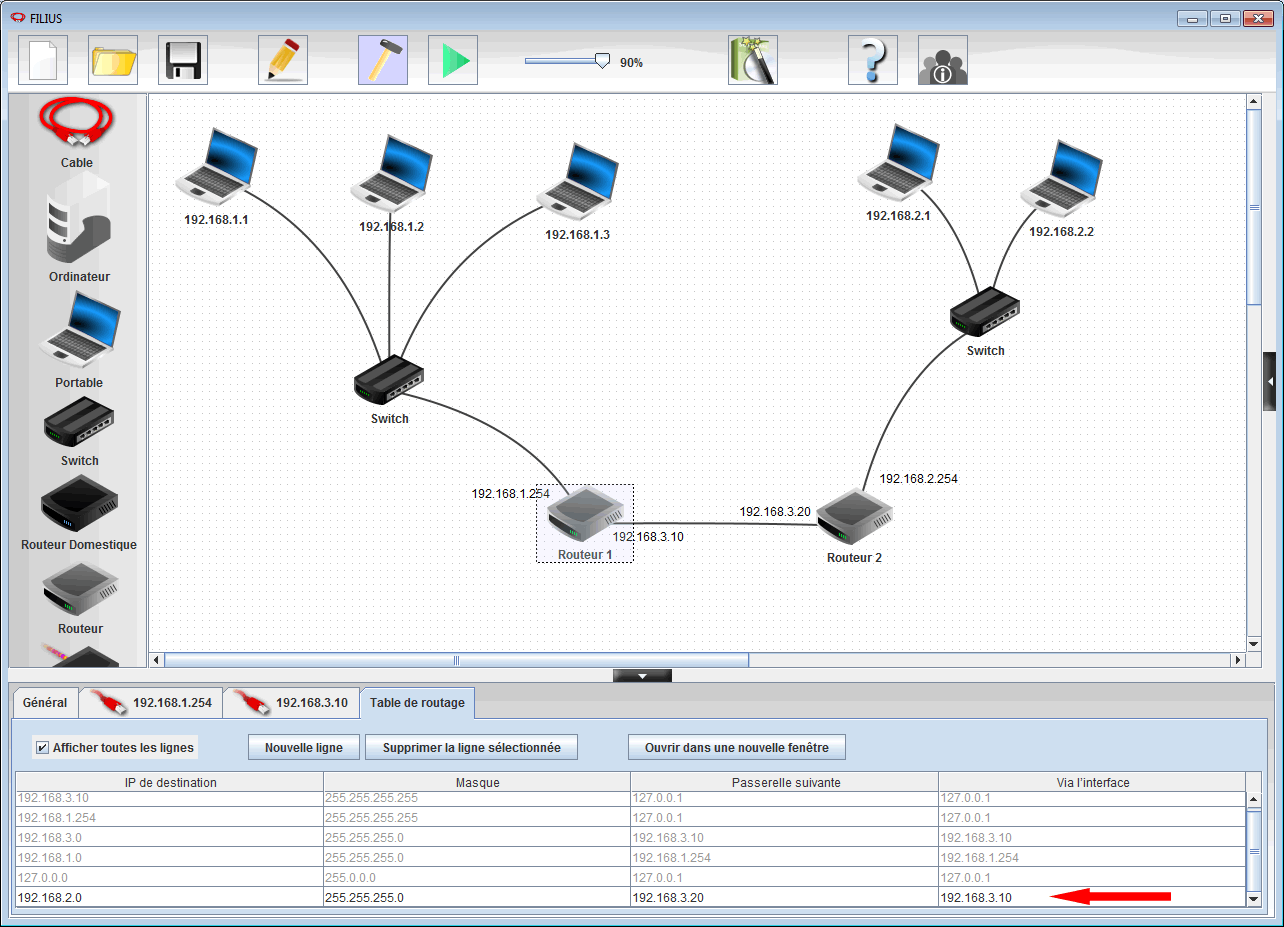Expand the right side panel arrow

(1270, 382)
